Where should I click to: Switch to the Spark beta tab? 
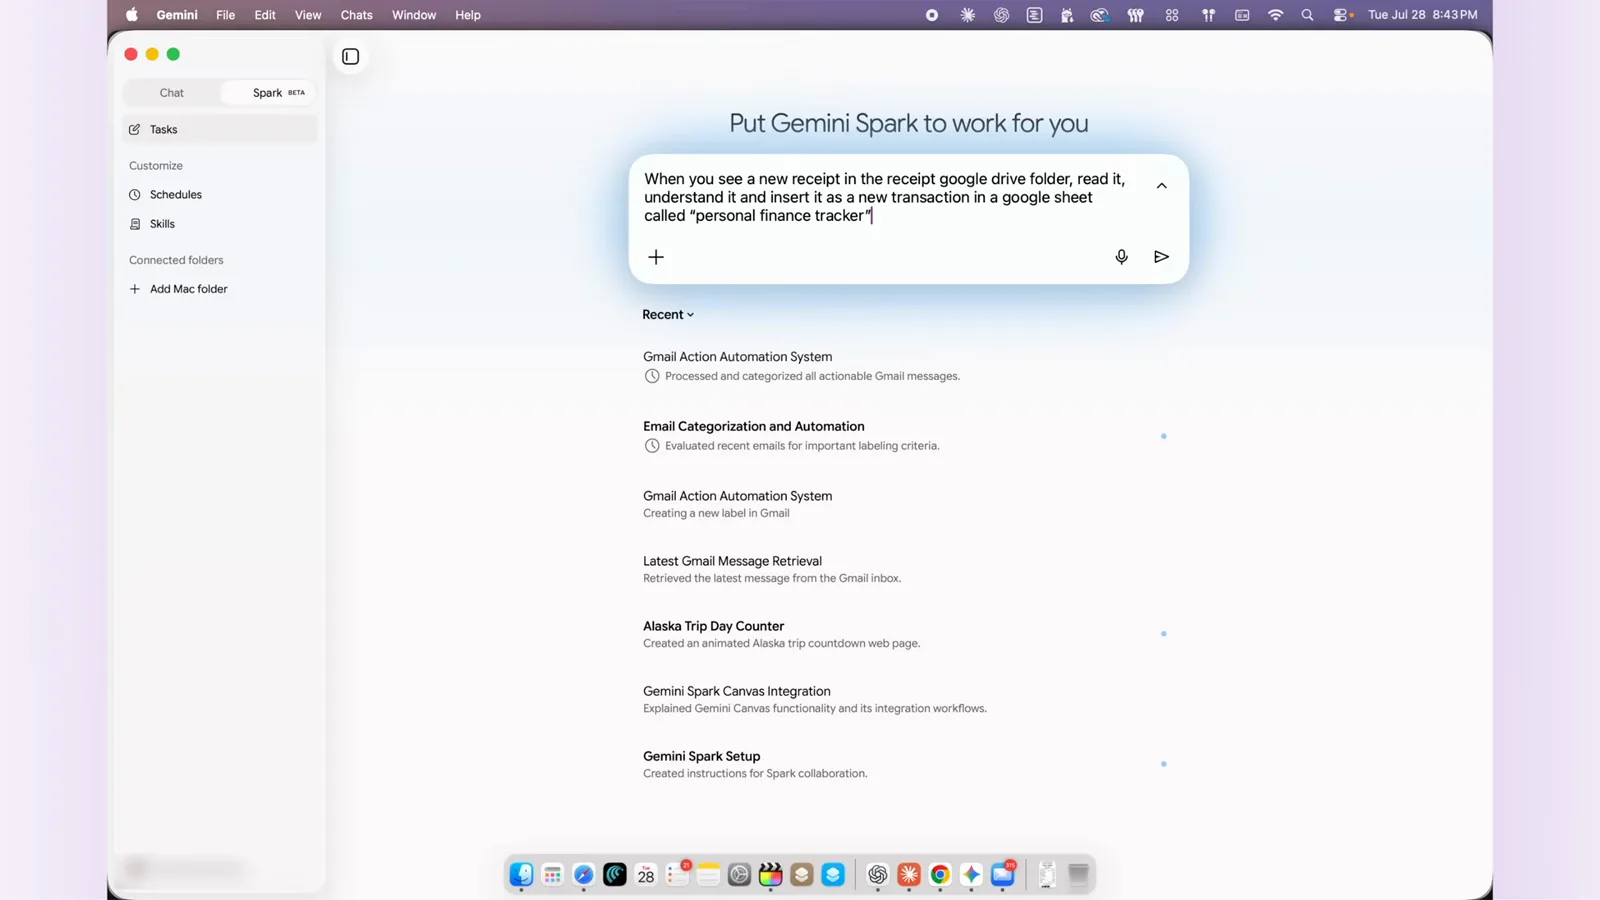pyautogui.click(x=270, y=93)
